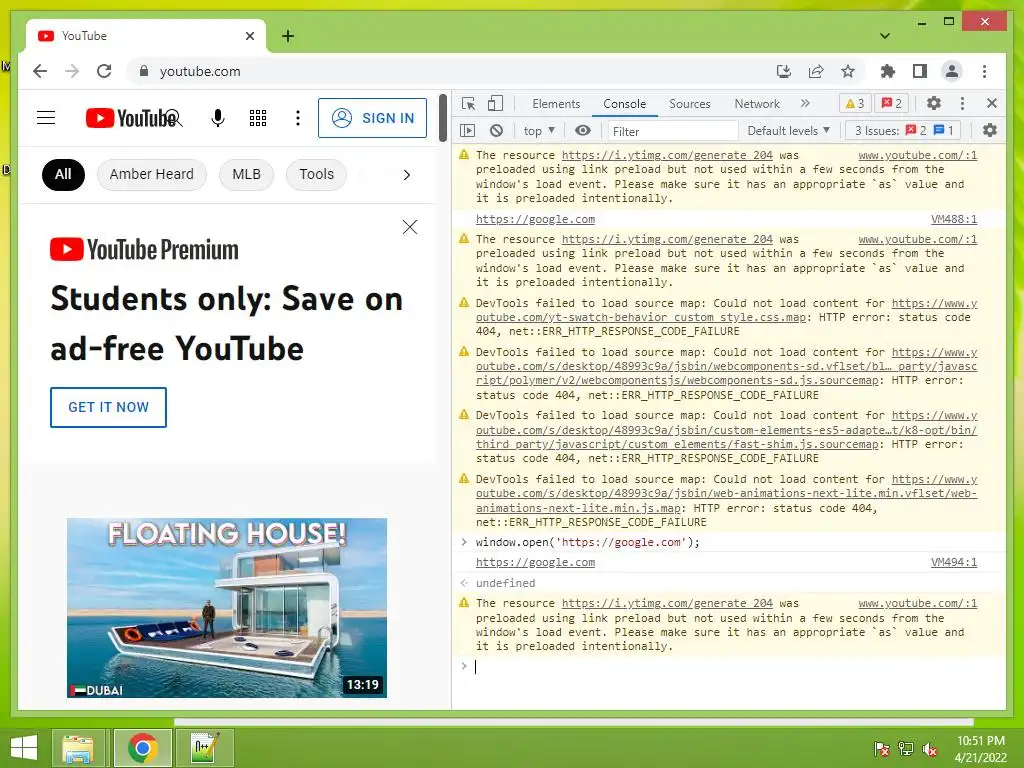Viewport: 1024px width, 768px height.
Task: Open Chrome extensions puzzle icon
Action: pos(888,71)
